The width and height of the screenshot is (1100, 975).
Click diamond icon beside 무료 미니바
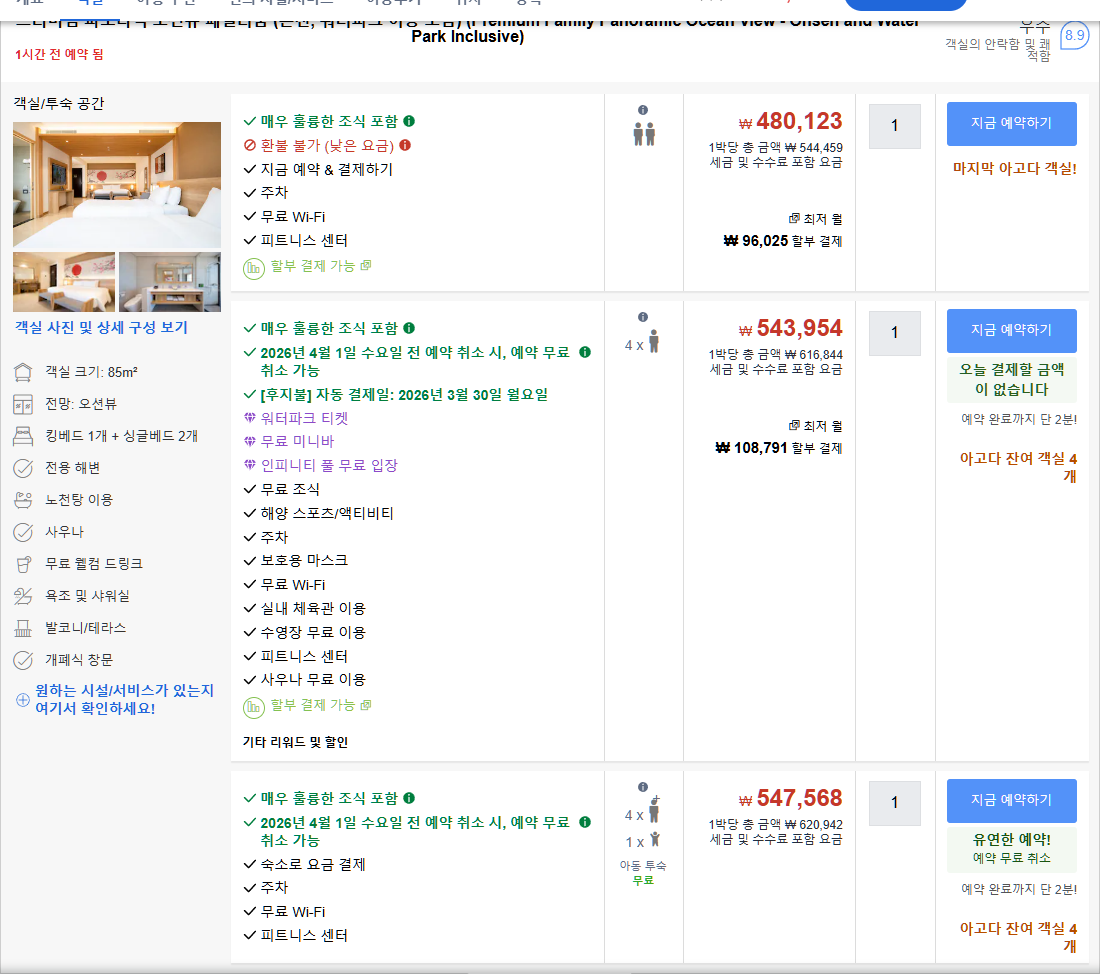click(x=249, y=441)
